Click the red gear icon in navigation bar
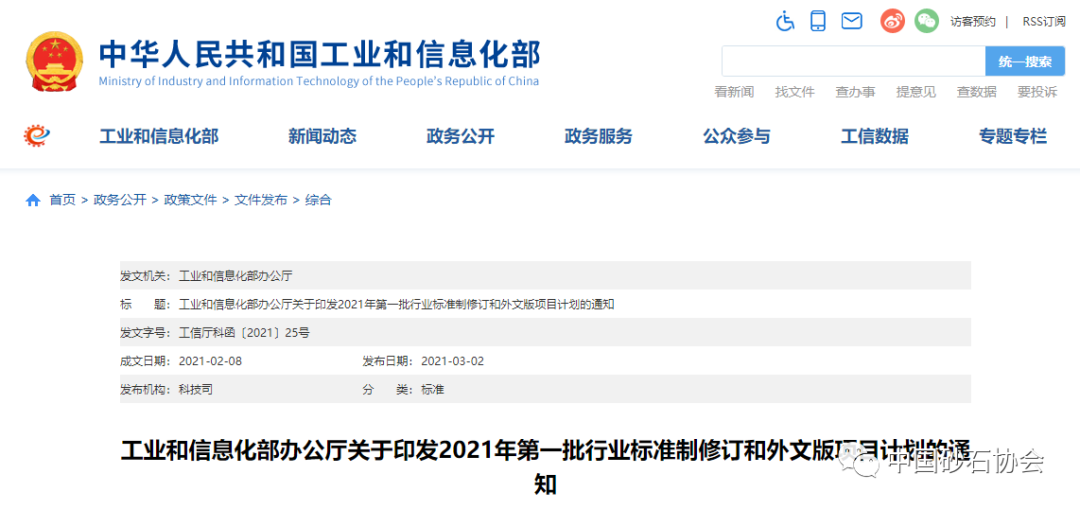The height and width of the screenshot is (509, 1080). [x=37, y=135]
